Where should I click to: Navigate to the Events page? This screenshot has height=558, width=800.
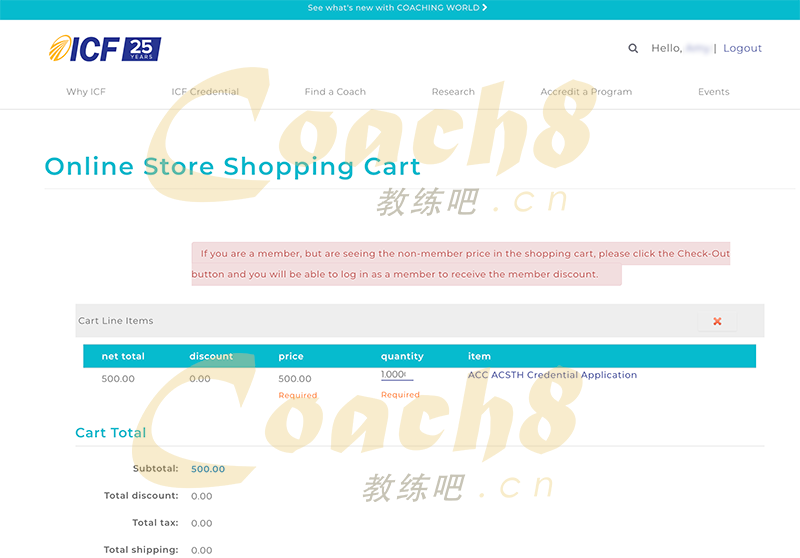click(714, 92)
